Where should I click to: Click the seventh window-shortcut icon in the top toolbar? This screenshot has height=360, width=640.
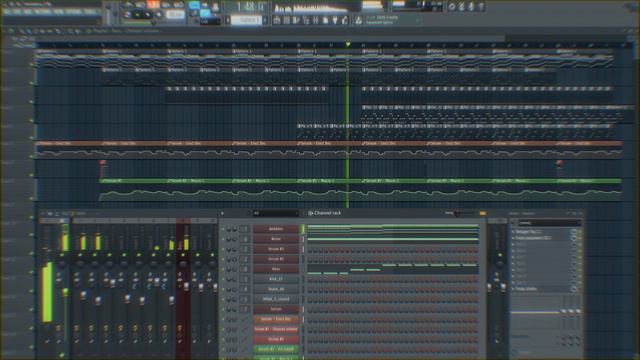pyautogui.click(x=335, y=20)
